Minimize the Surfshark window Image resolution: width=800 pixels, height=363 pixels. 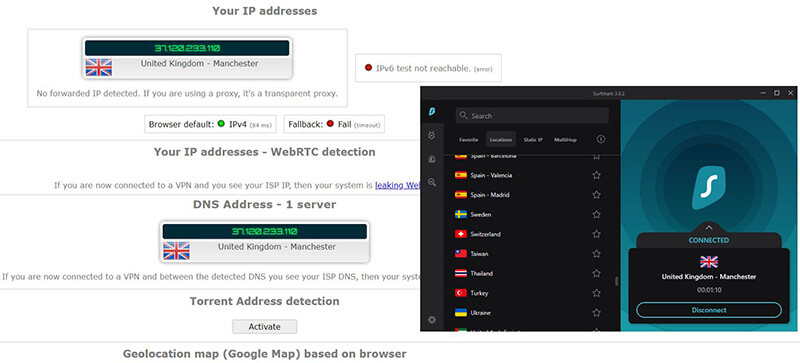(763, 93)
